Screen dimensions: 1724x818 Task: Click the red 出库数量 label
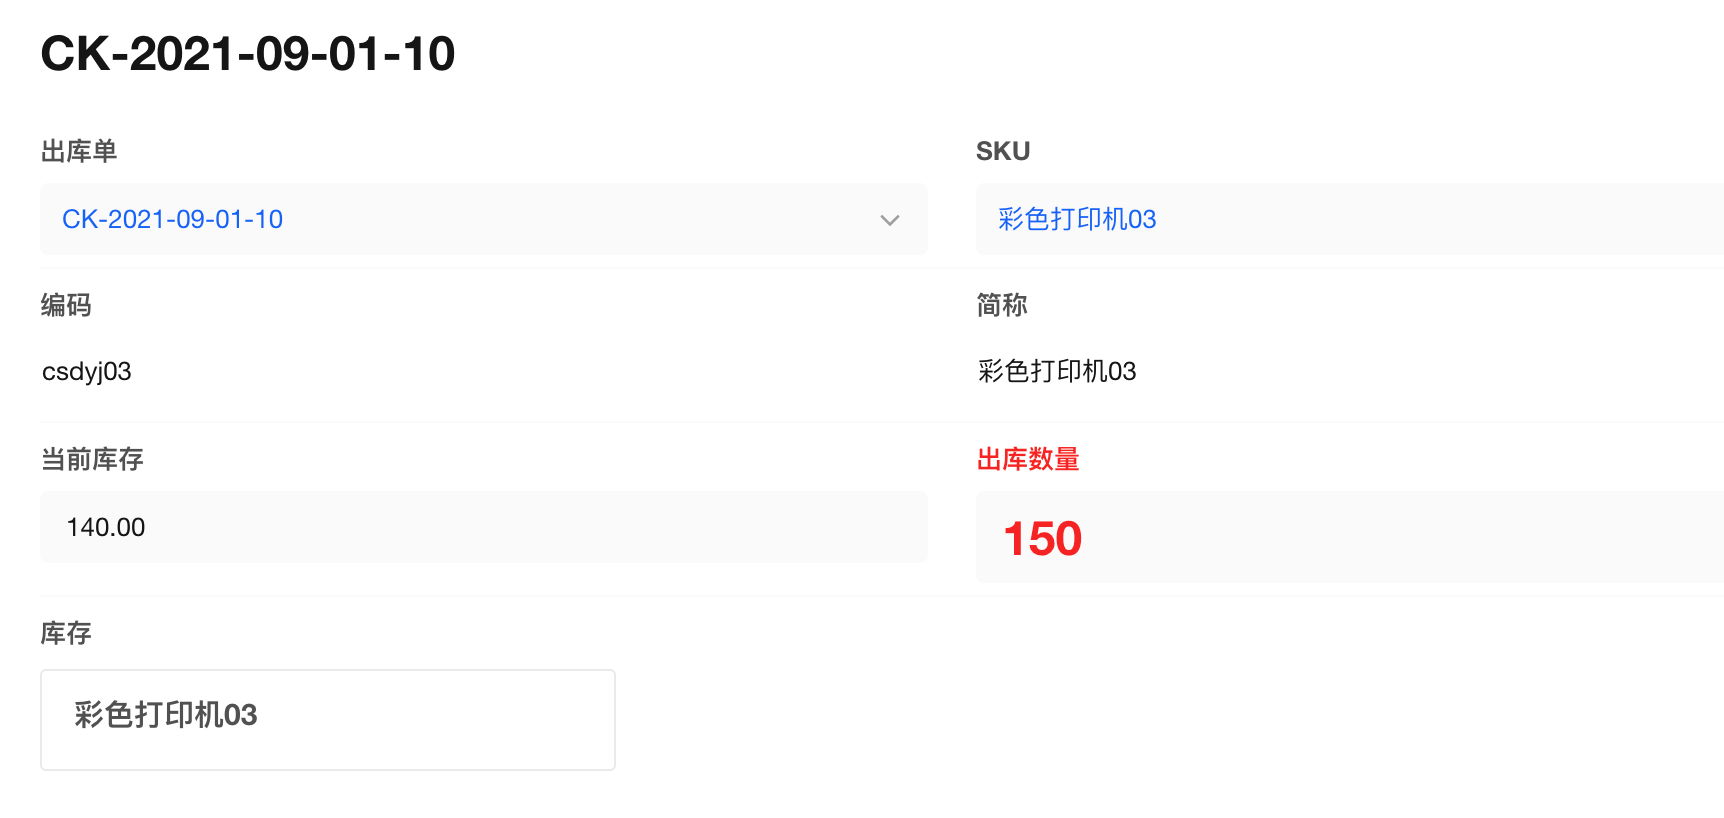point(1028,459)
